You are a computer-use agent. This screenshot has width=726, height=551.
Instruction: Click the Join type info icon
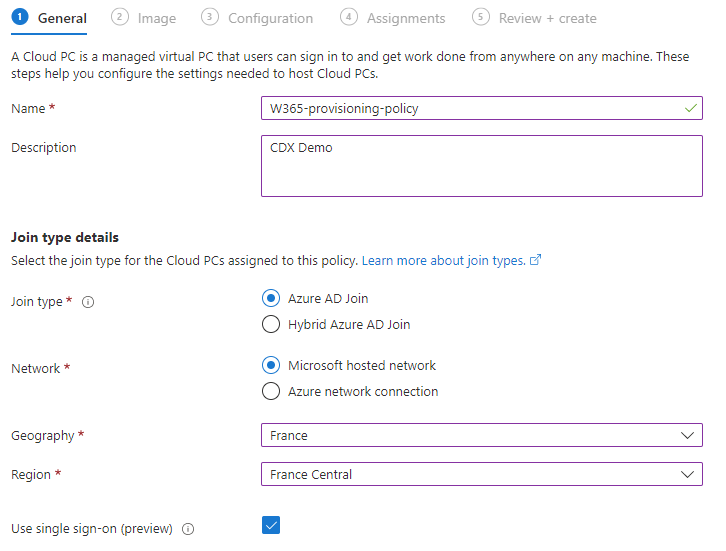[88, 302]
